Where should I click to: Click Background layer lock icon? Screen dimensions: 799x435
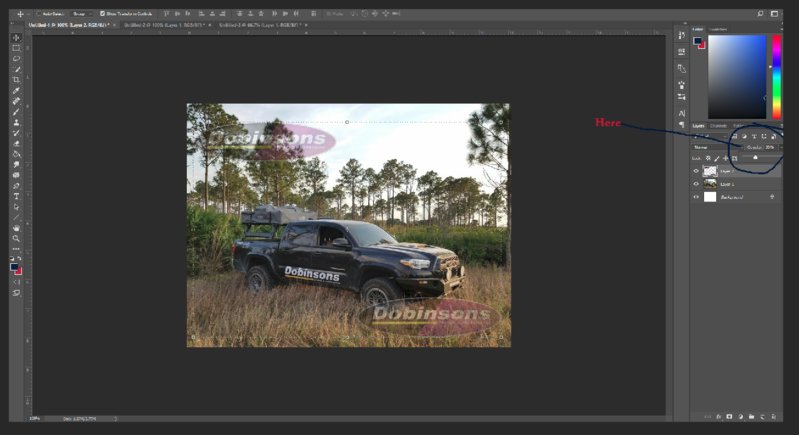(773, 197)
